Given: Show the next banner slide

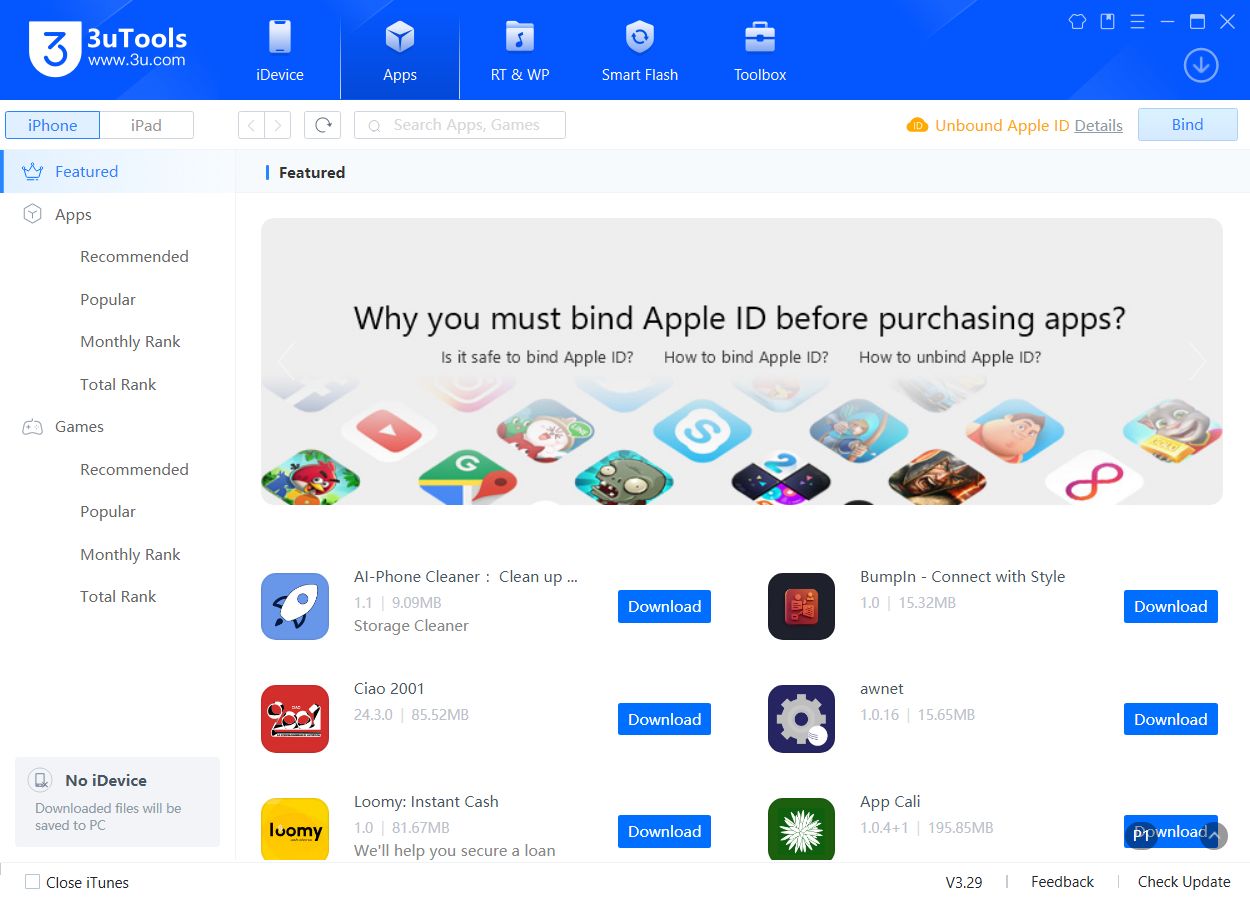Looking at the screenshot, I should click(1197, 361).
